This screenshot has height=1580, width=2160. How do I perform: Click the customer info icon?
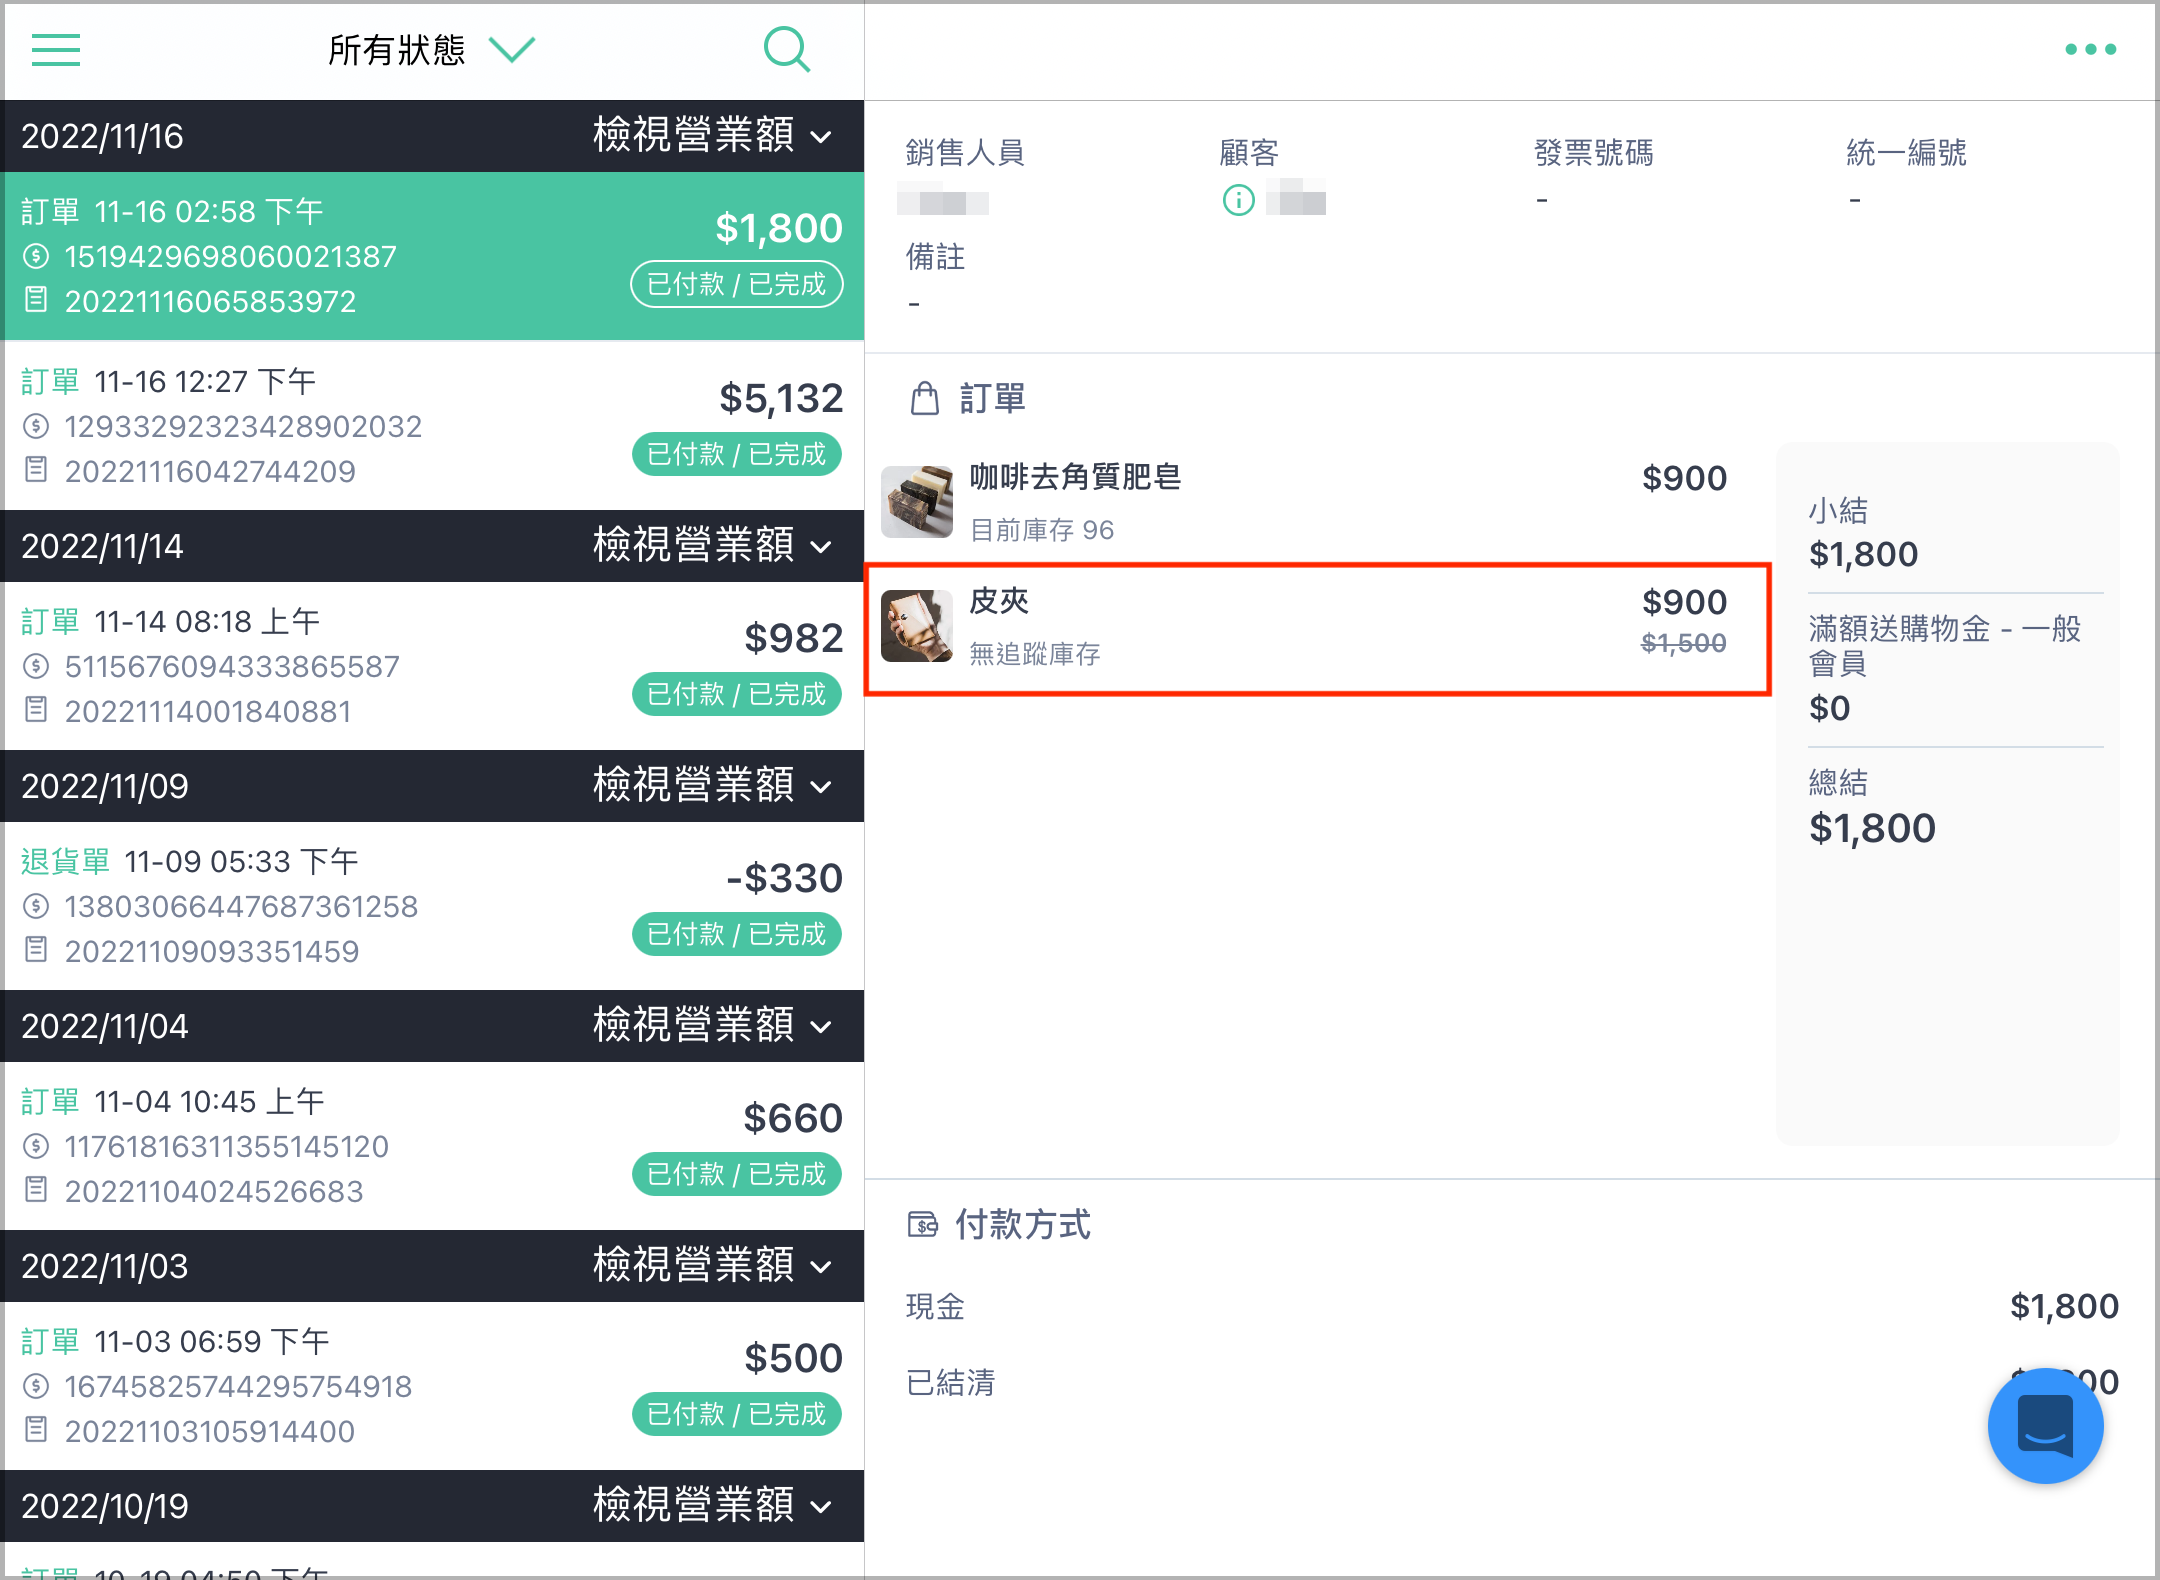(1238, 200)
